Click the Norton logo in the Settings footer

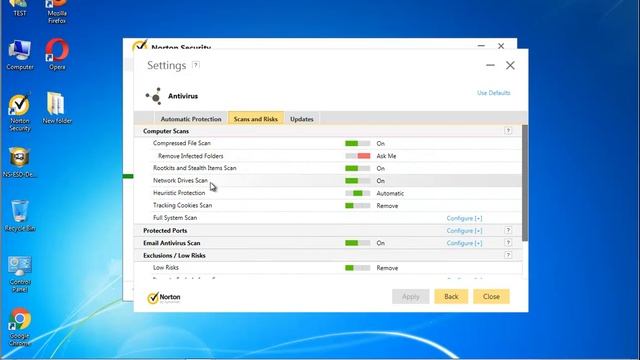(164, 297)
